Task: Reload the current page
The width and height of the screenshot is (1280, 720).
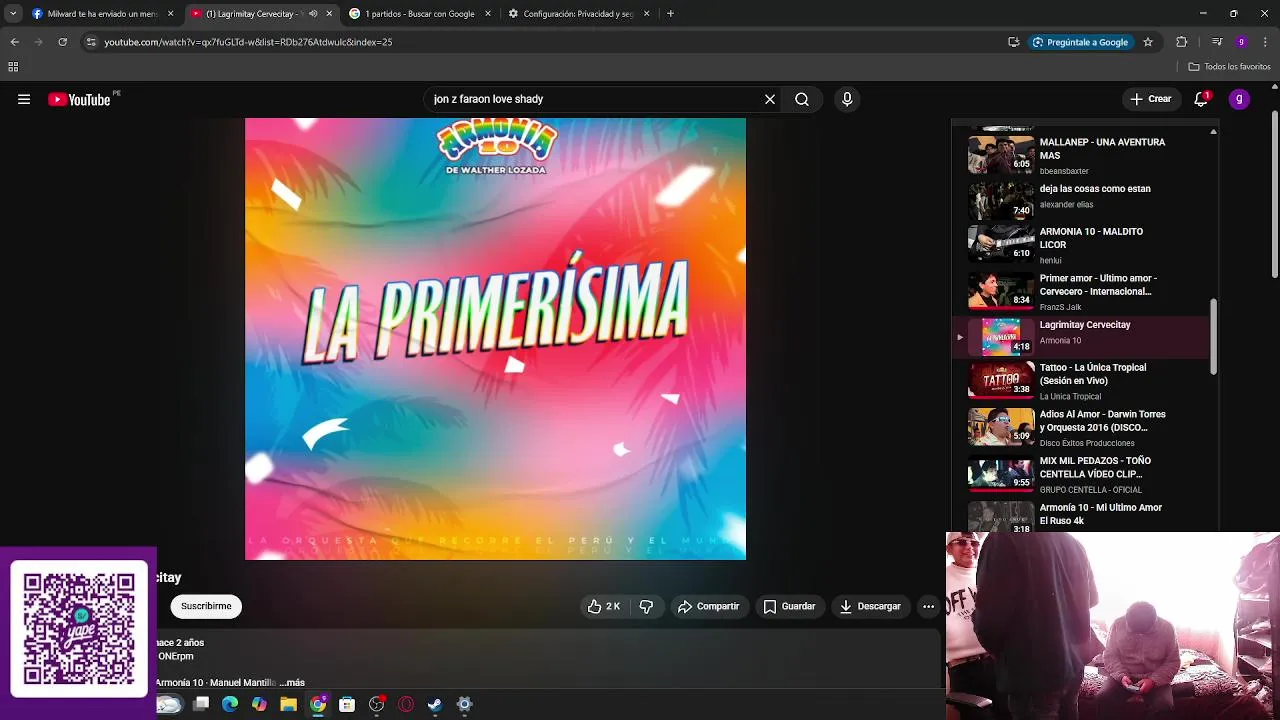Action: tap(62, 42)
